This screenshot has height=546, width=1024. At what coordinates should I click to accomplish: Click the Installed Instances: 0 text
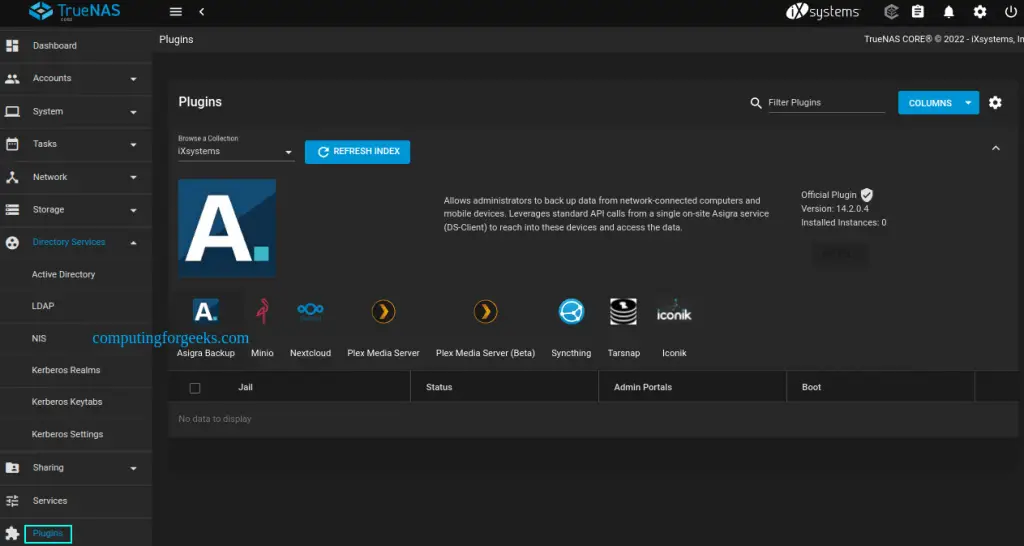click(x=844, y=223)
